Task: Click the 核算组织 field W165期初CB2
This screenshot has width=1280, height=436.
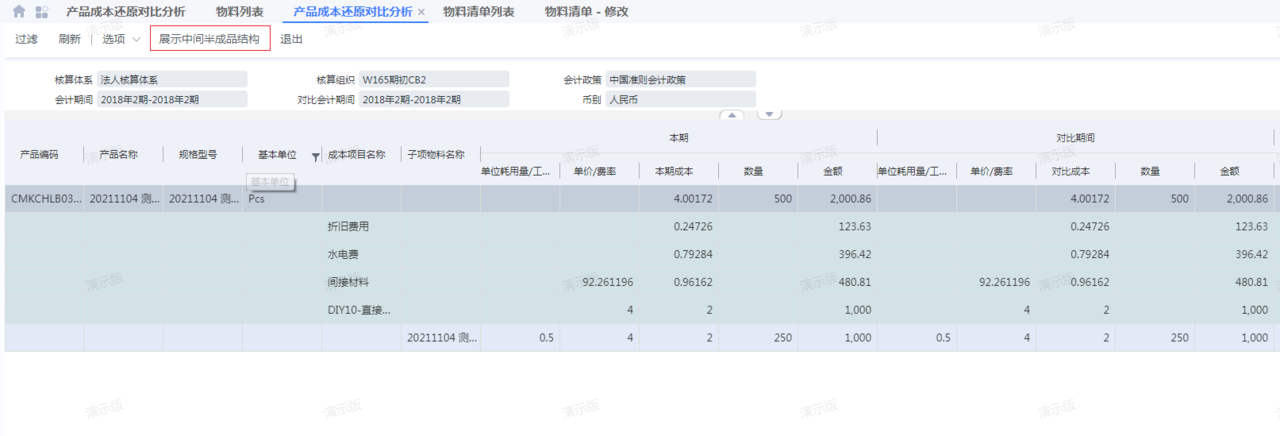Action: pyautogui.click(x=434, y=79)
